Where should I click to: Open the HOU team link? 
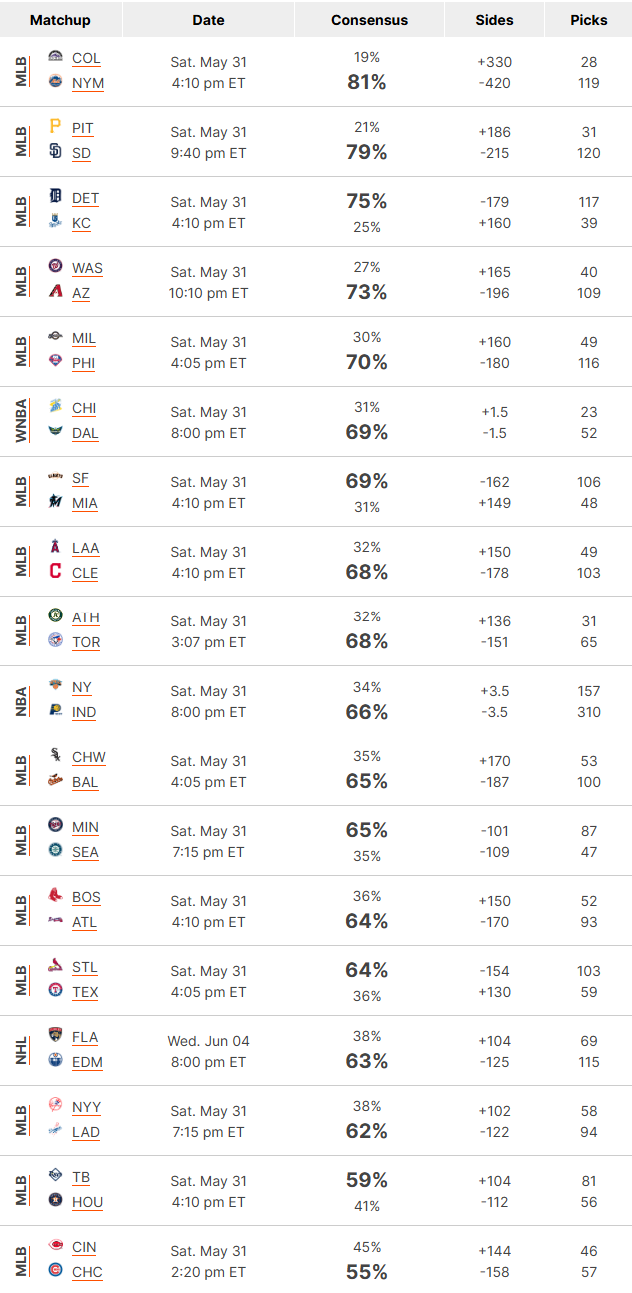point(87,1202)
